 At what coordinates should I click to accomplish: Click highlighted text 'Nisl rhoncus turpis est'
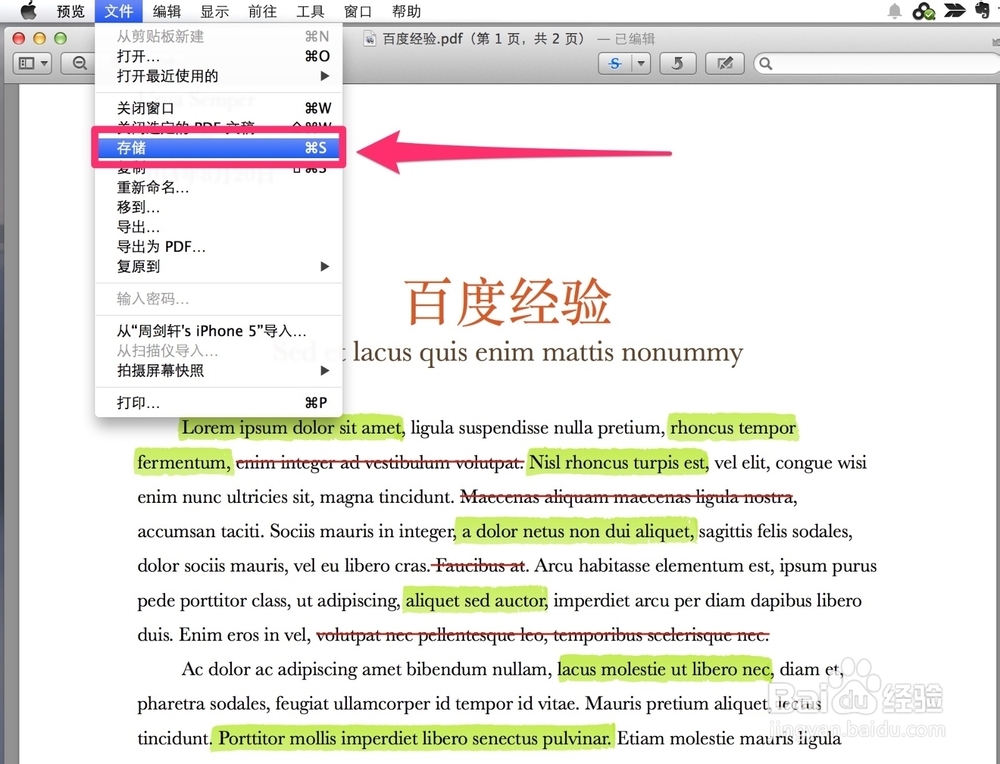617,462
